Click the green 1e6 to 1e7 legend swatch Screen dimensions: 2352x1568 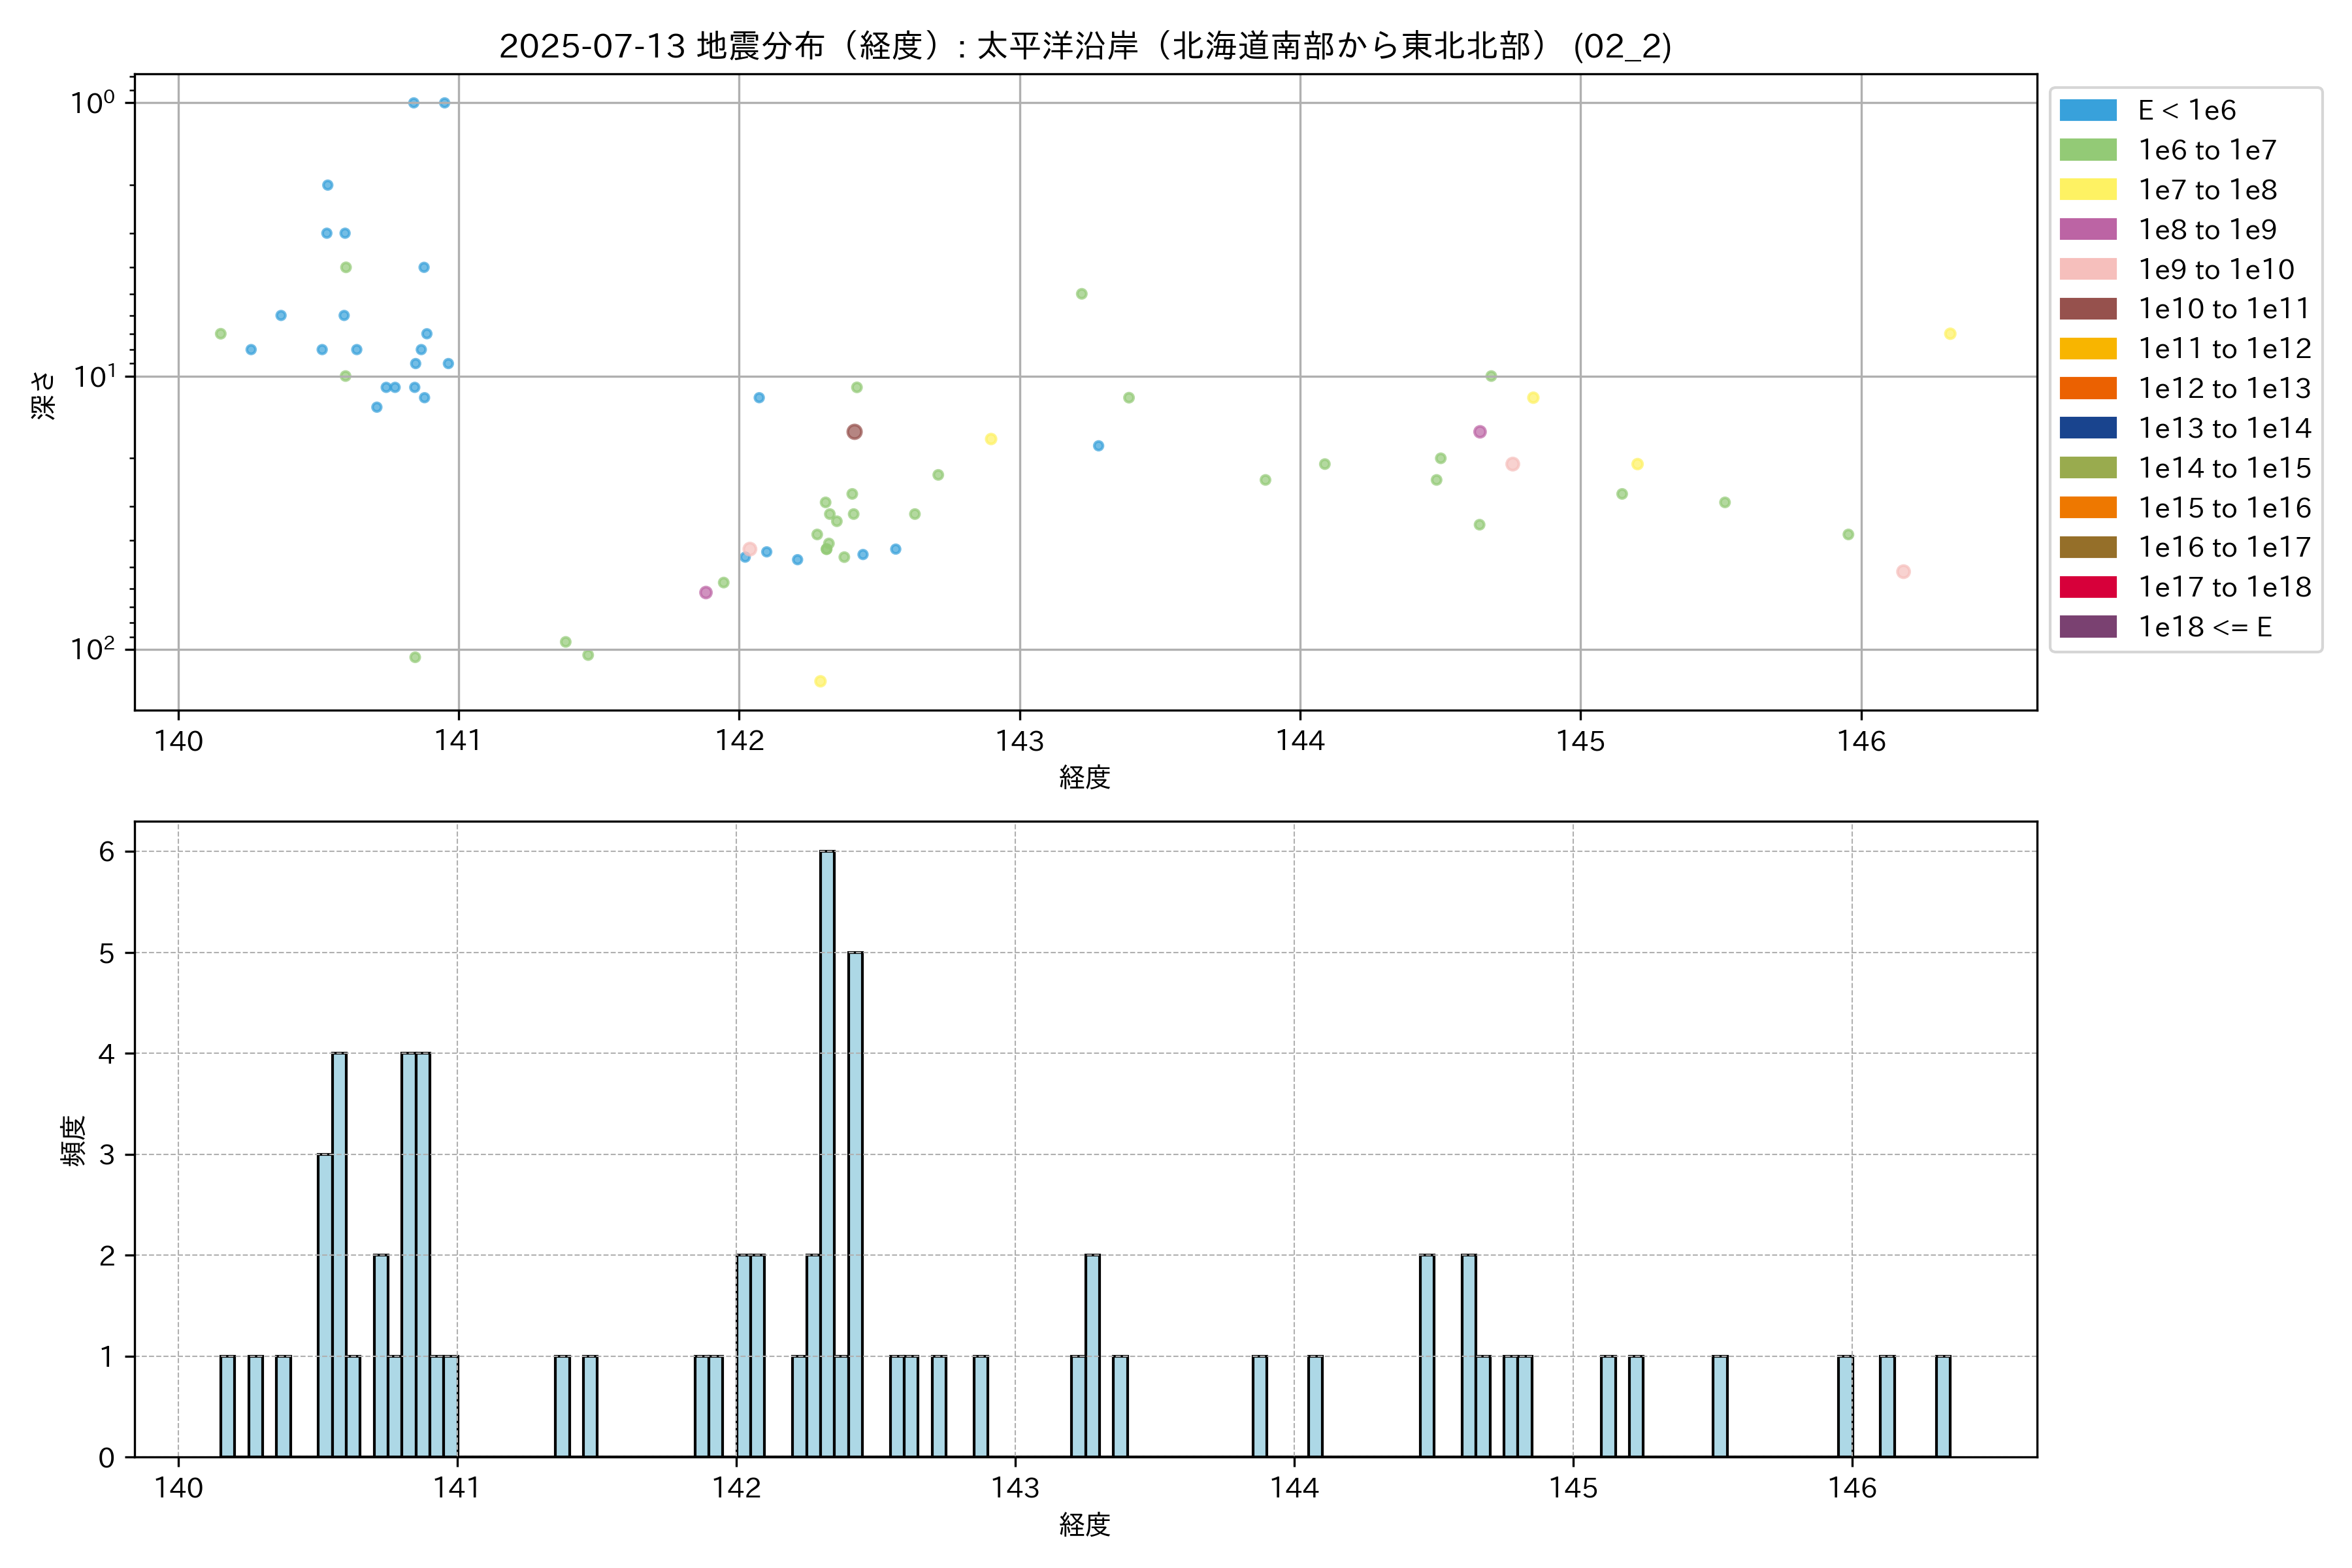[x=2088, y=150]
